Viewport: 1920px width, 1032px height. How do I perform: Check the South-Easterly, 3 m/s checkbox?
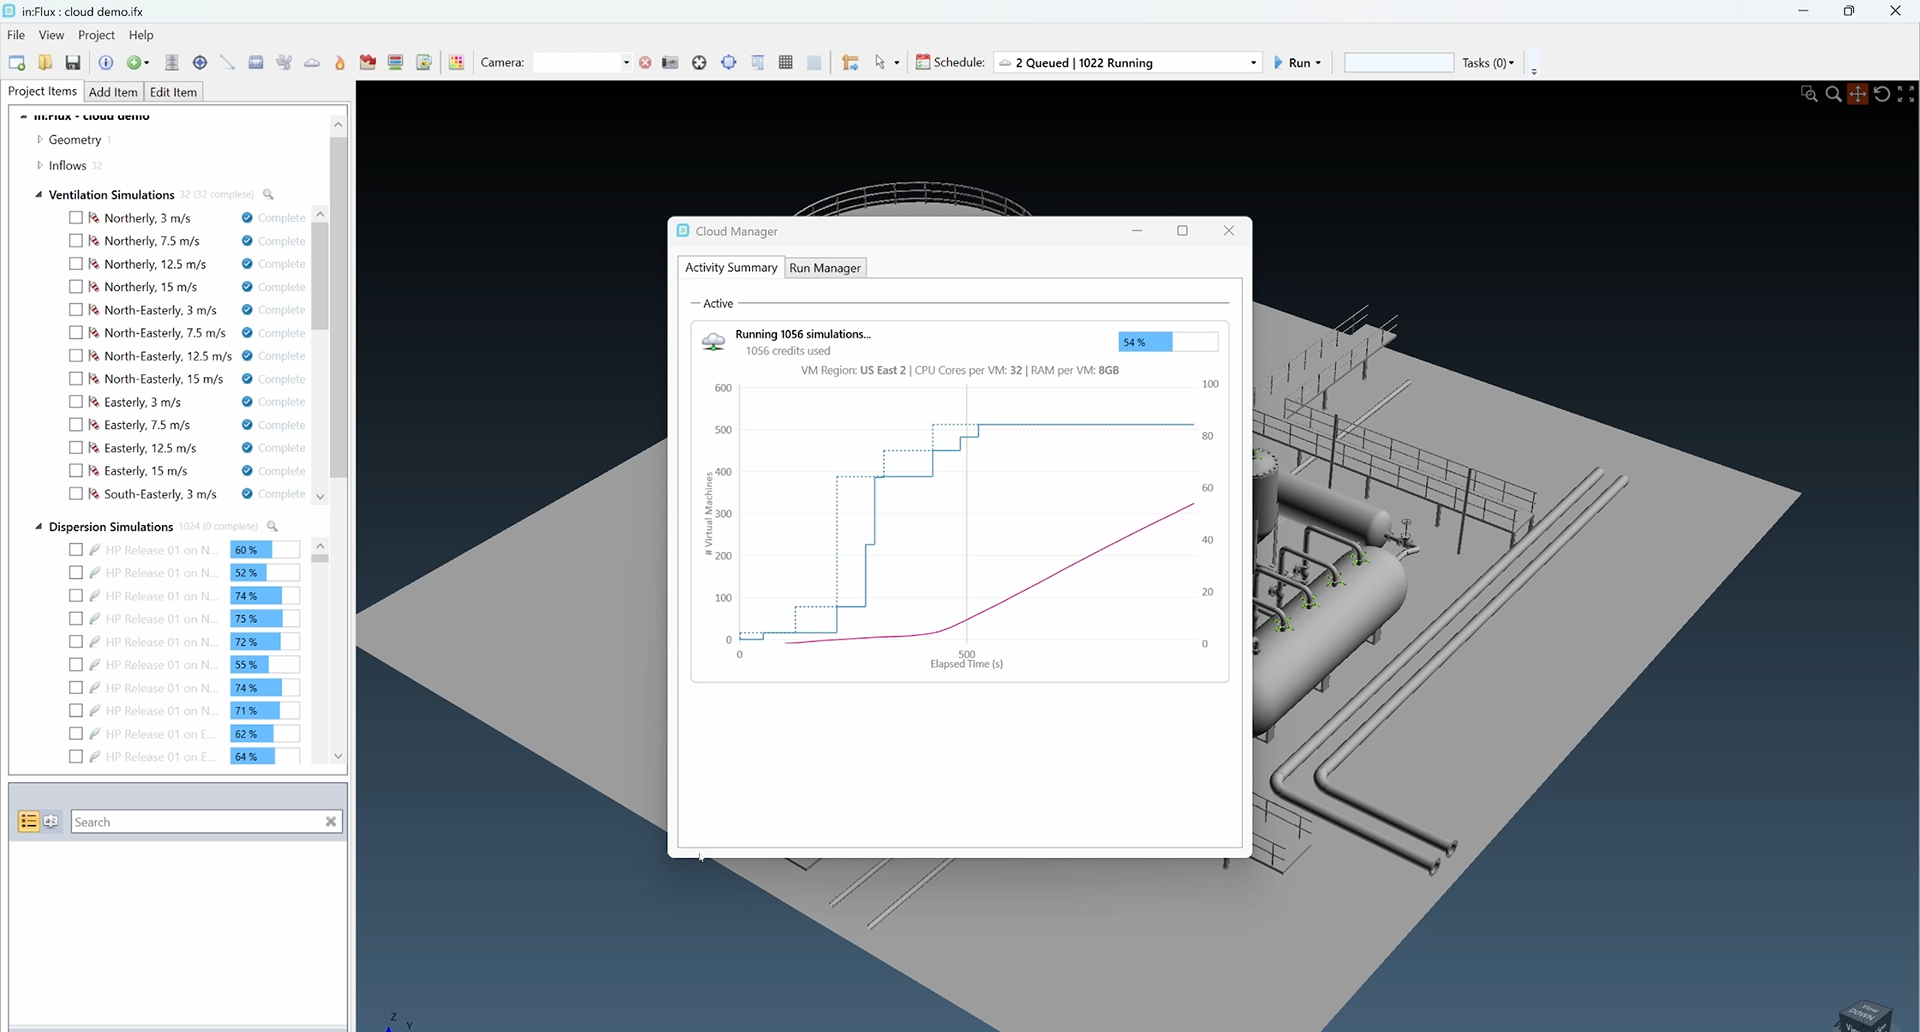76,494
